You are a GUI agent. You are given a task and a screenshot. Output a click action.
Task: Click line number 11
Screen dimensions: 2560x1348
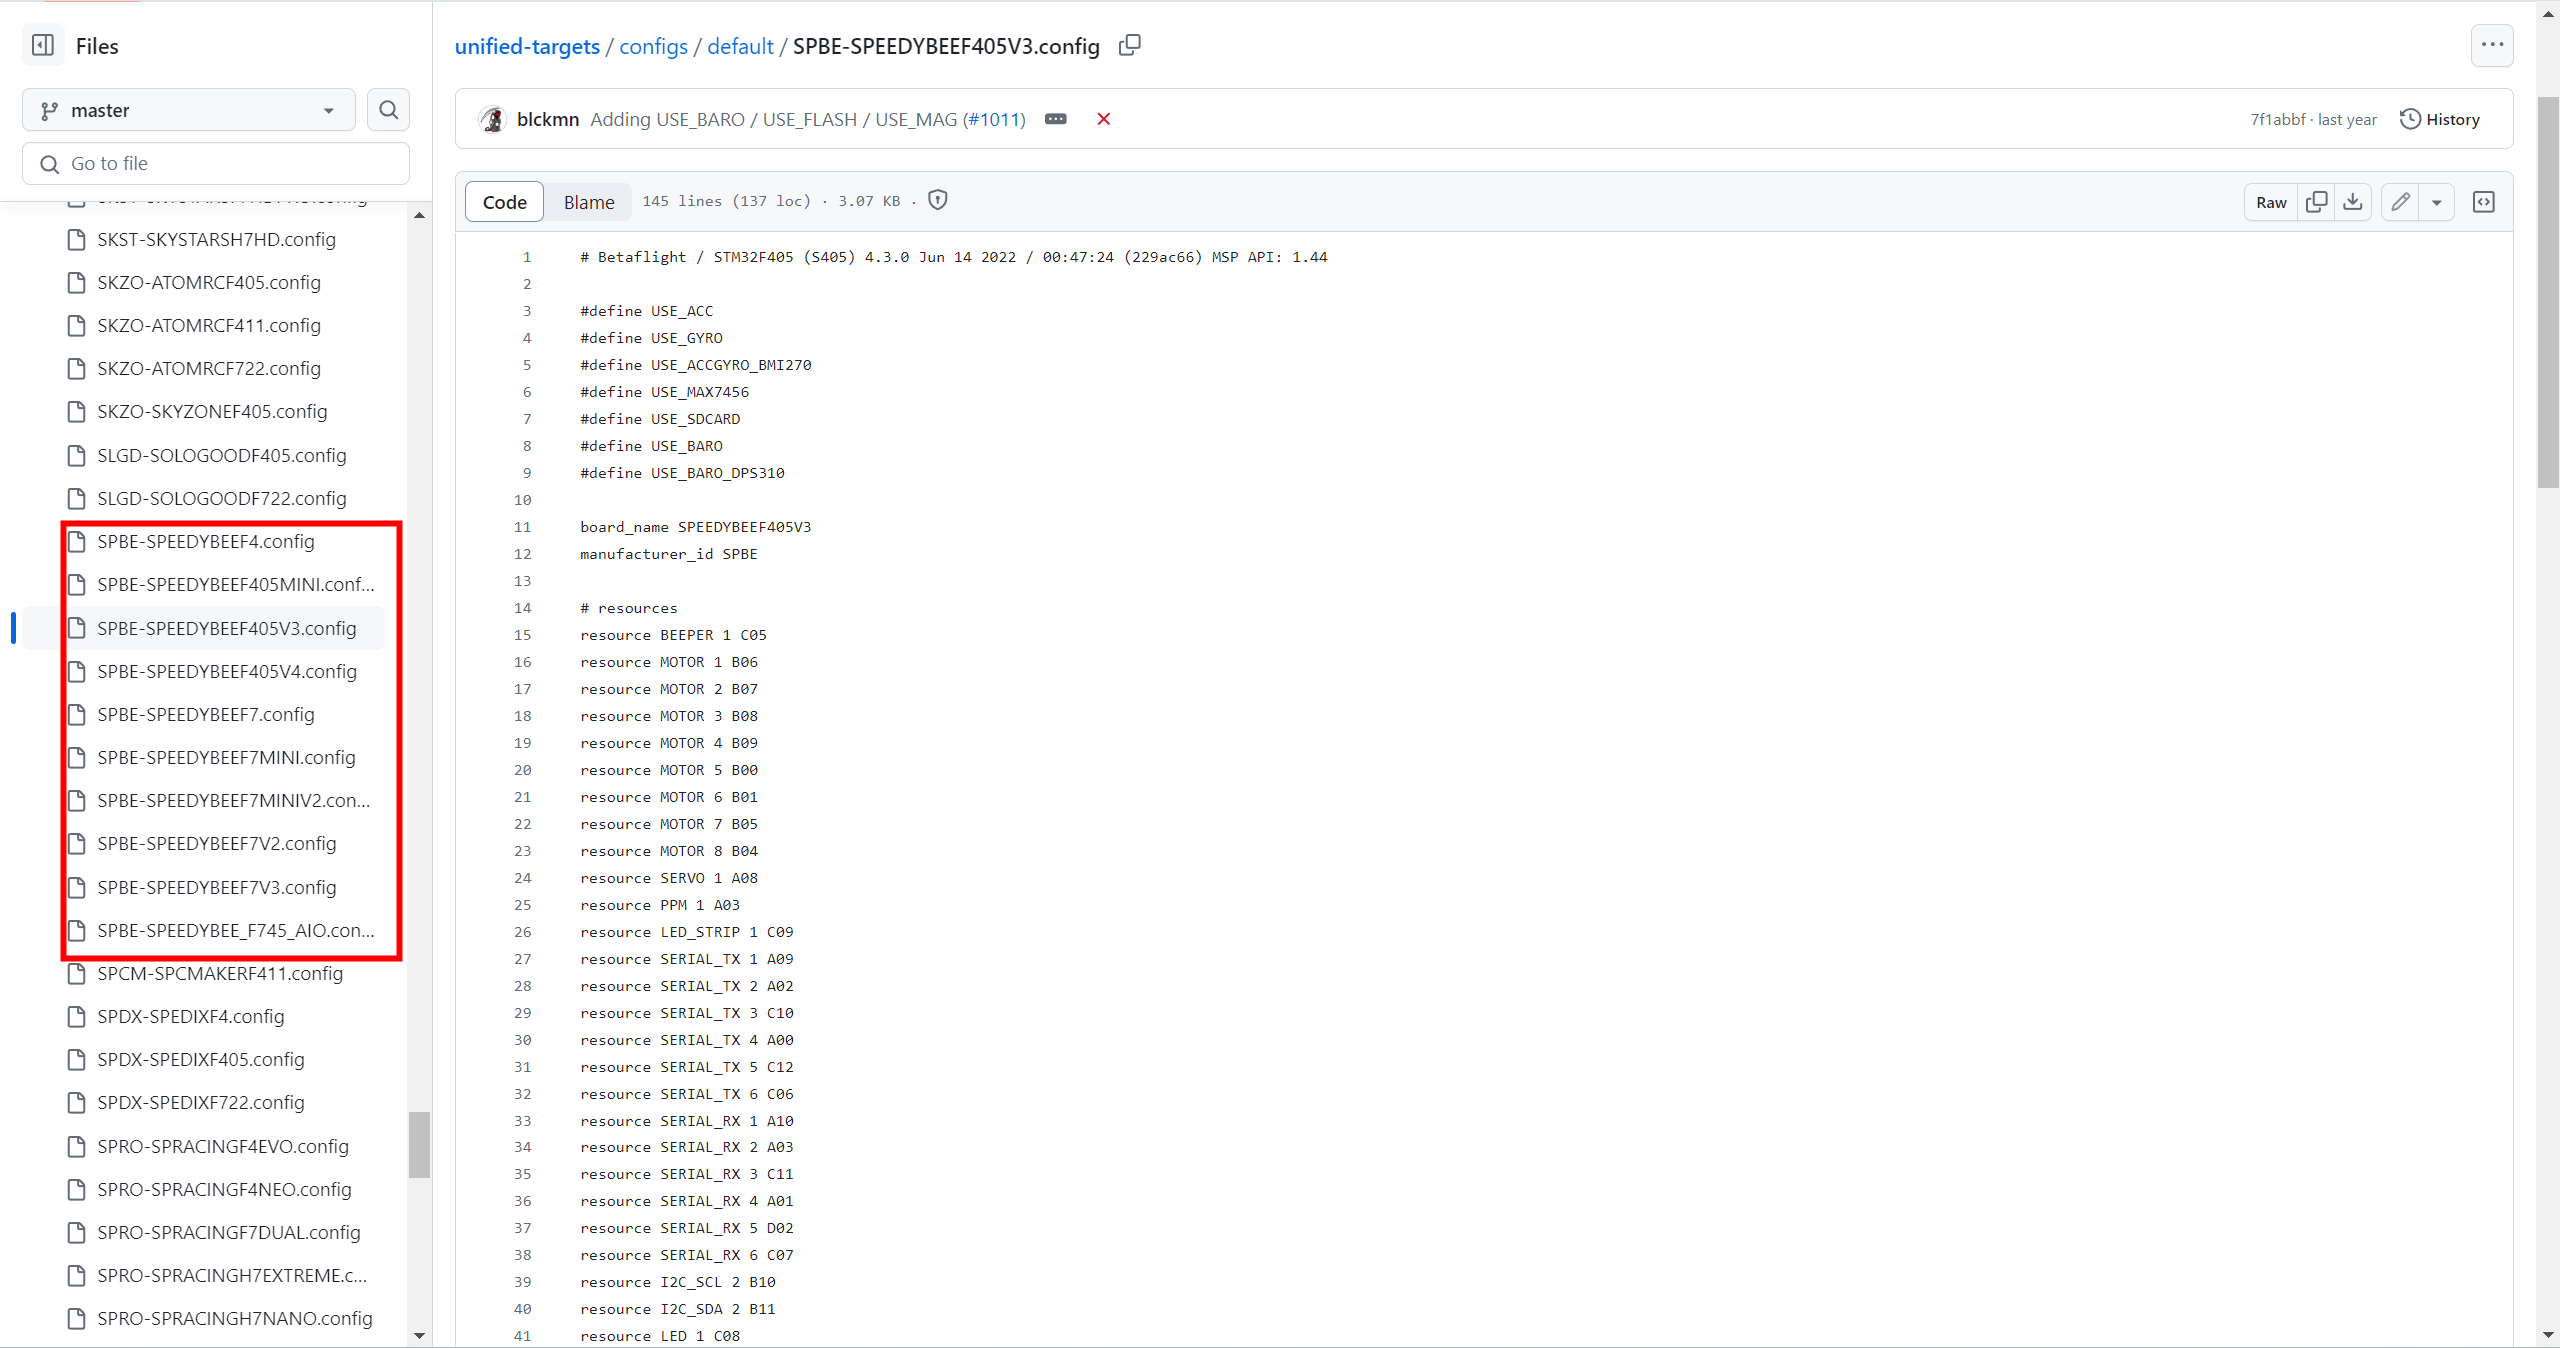(x=522, y=527)
